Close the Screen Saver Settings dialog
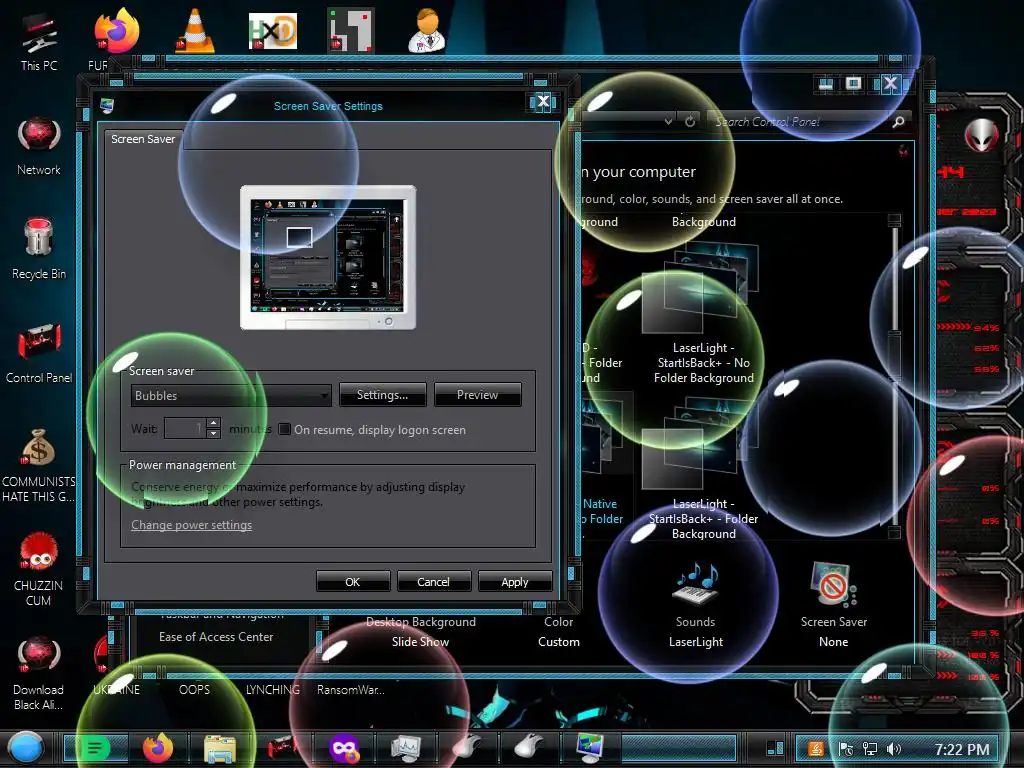 pos(543,101)
